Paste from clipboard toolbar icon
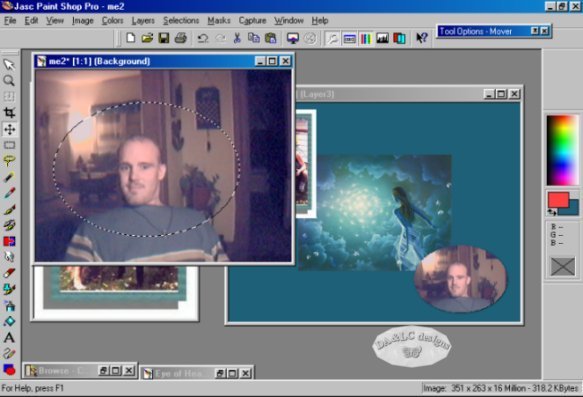This screenshot has width=583, height=397. [x=271, y=38]
